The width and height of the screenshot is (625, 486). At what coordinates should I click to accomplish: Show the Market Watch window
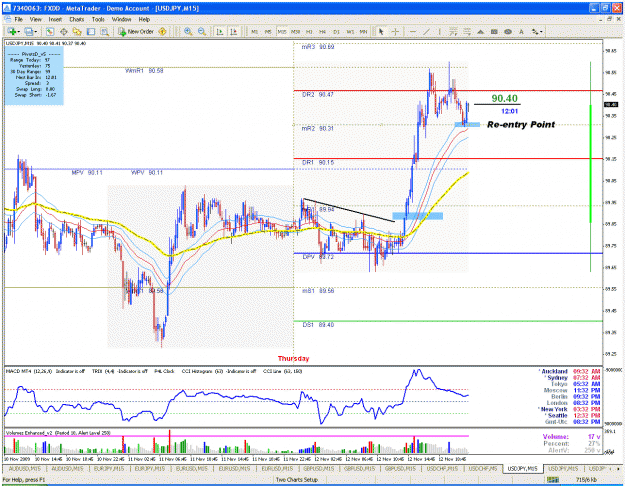50,31
